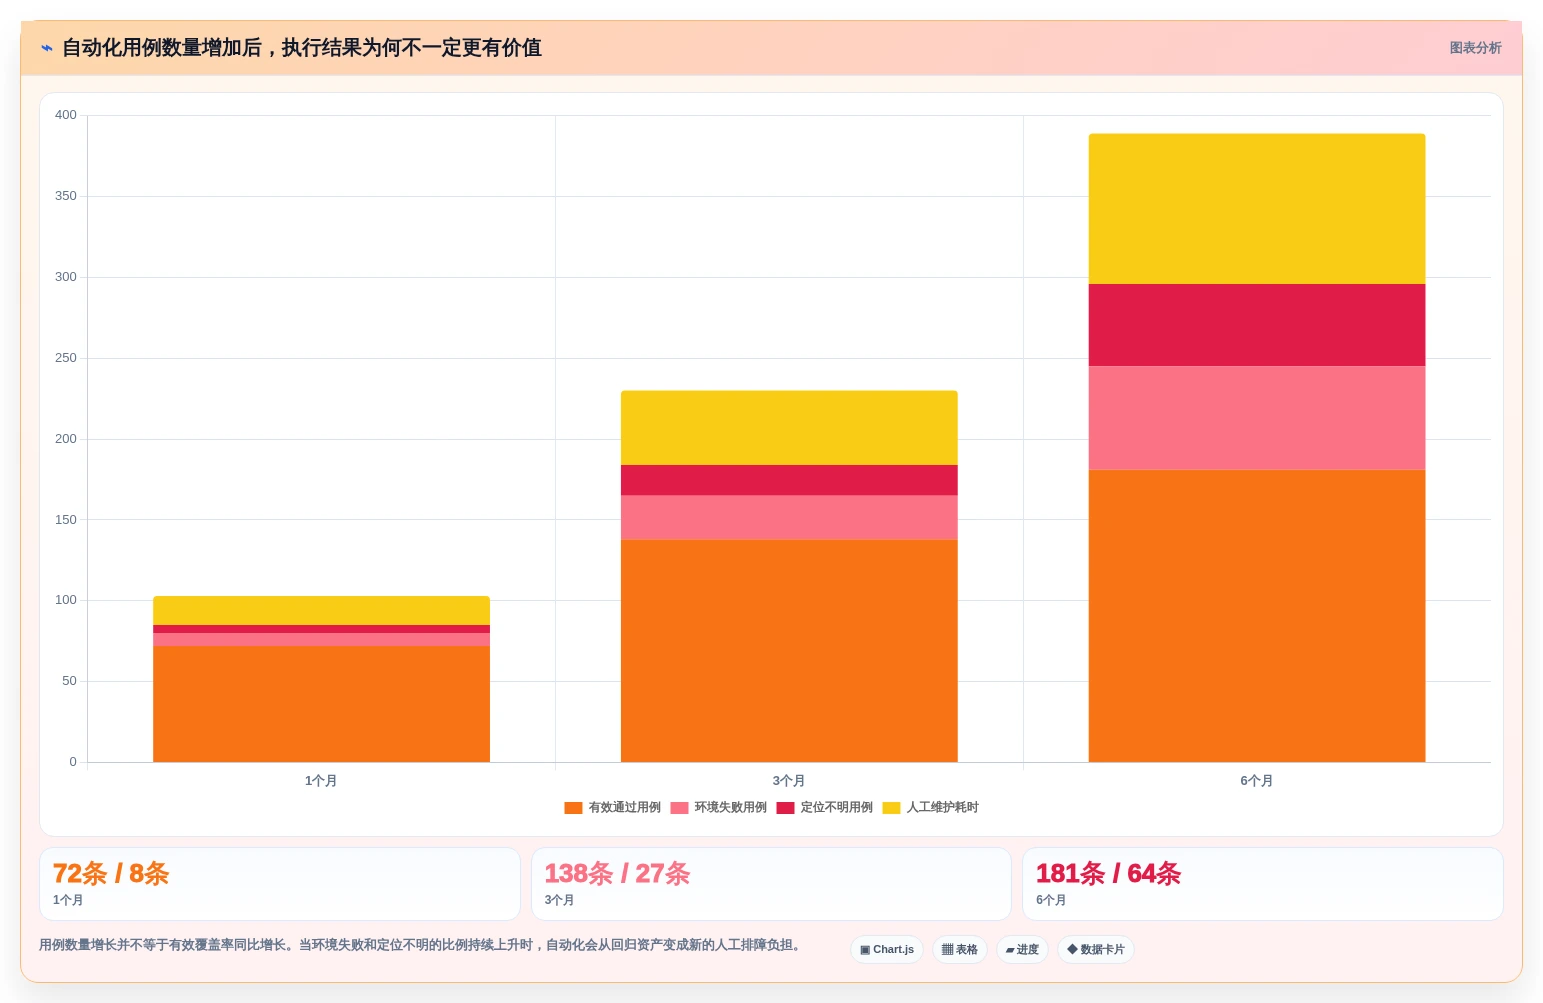Toggle 环境失败用例 legend swatch
1543x1003 pixels.
coord(679,808)
